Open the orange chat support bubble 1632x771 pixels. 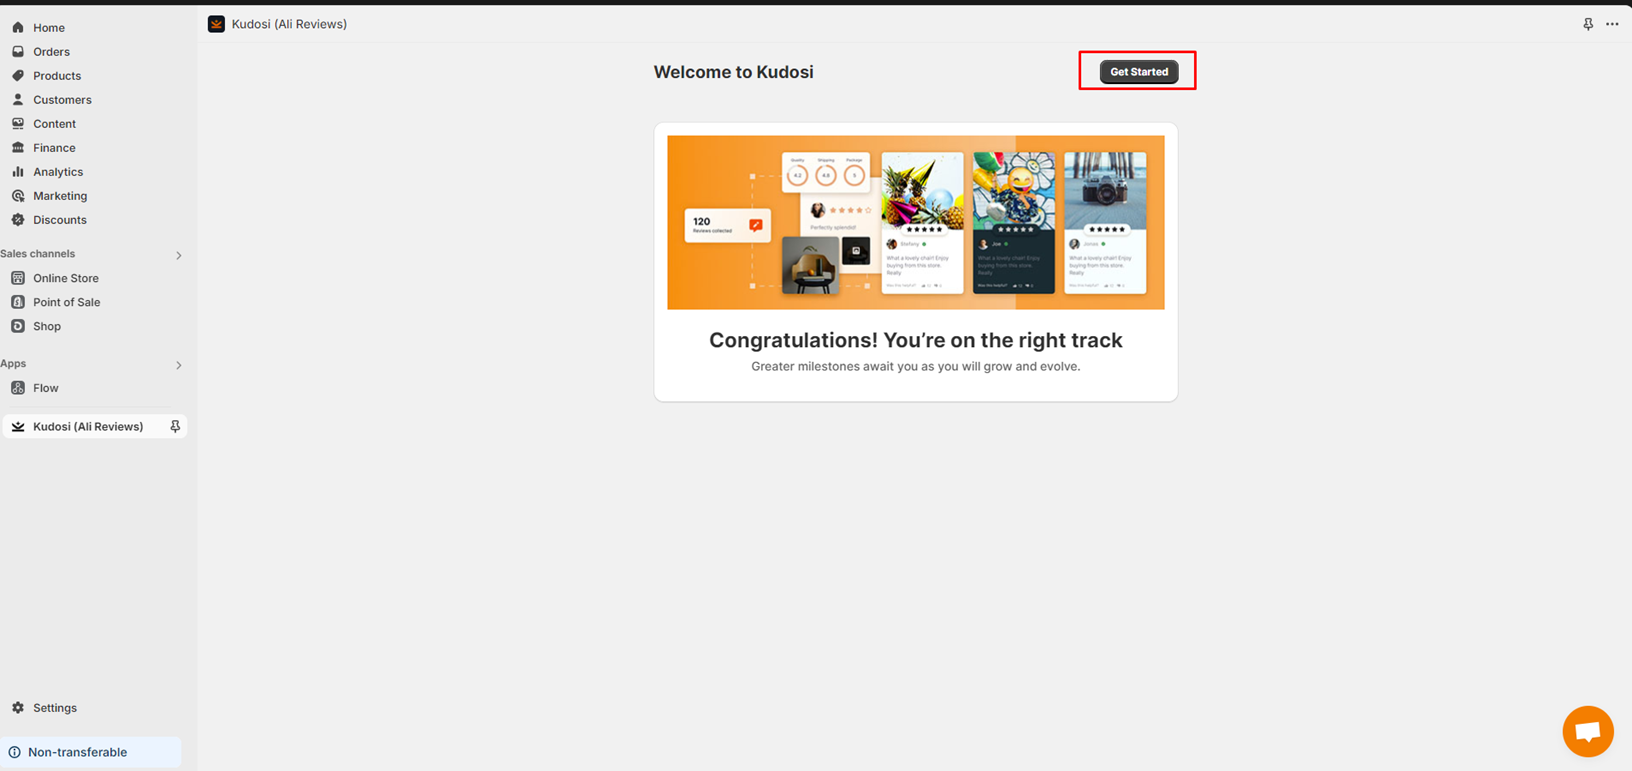click(x=1588, y=732)
